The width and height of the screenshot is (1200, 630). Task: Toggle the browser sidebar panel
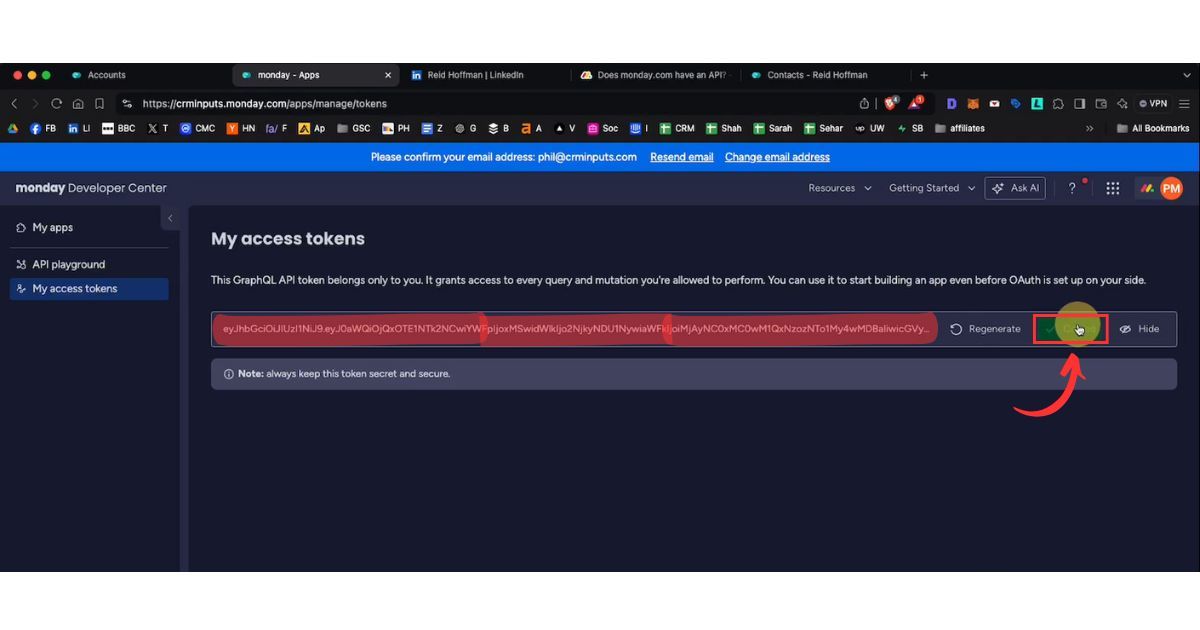tap(1079, 103)
